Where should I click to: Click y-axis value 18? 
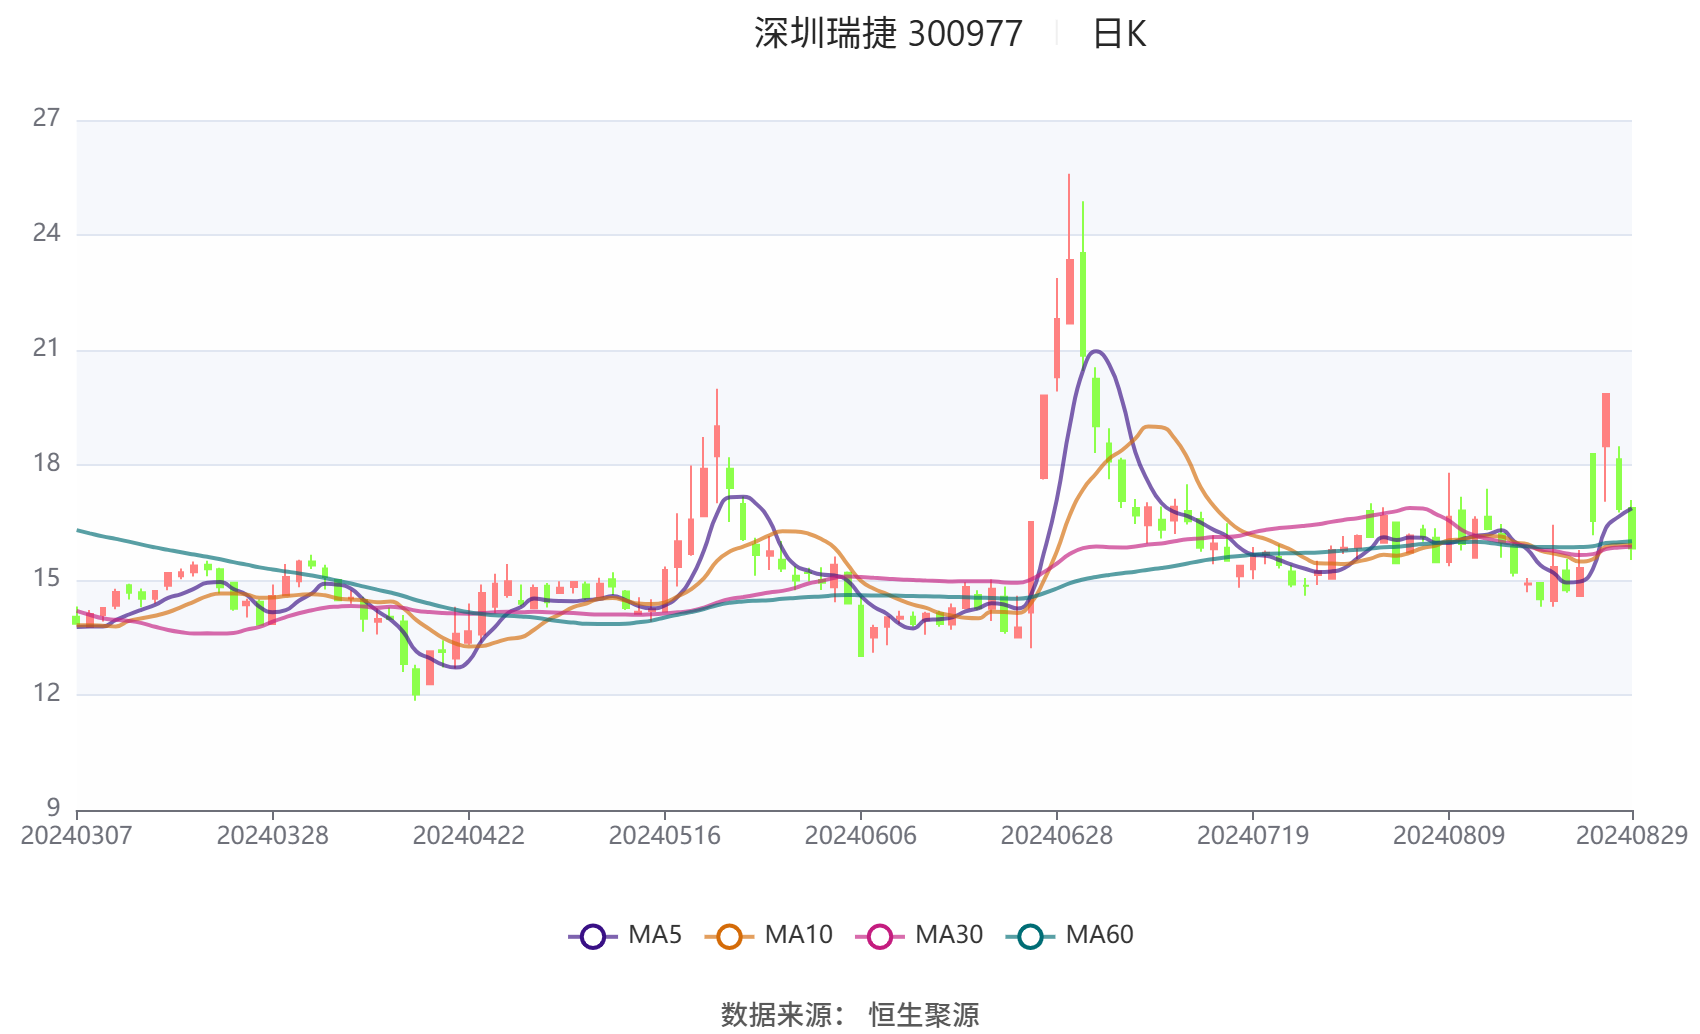click(46, 463)
